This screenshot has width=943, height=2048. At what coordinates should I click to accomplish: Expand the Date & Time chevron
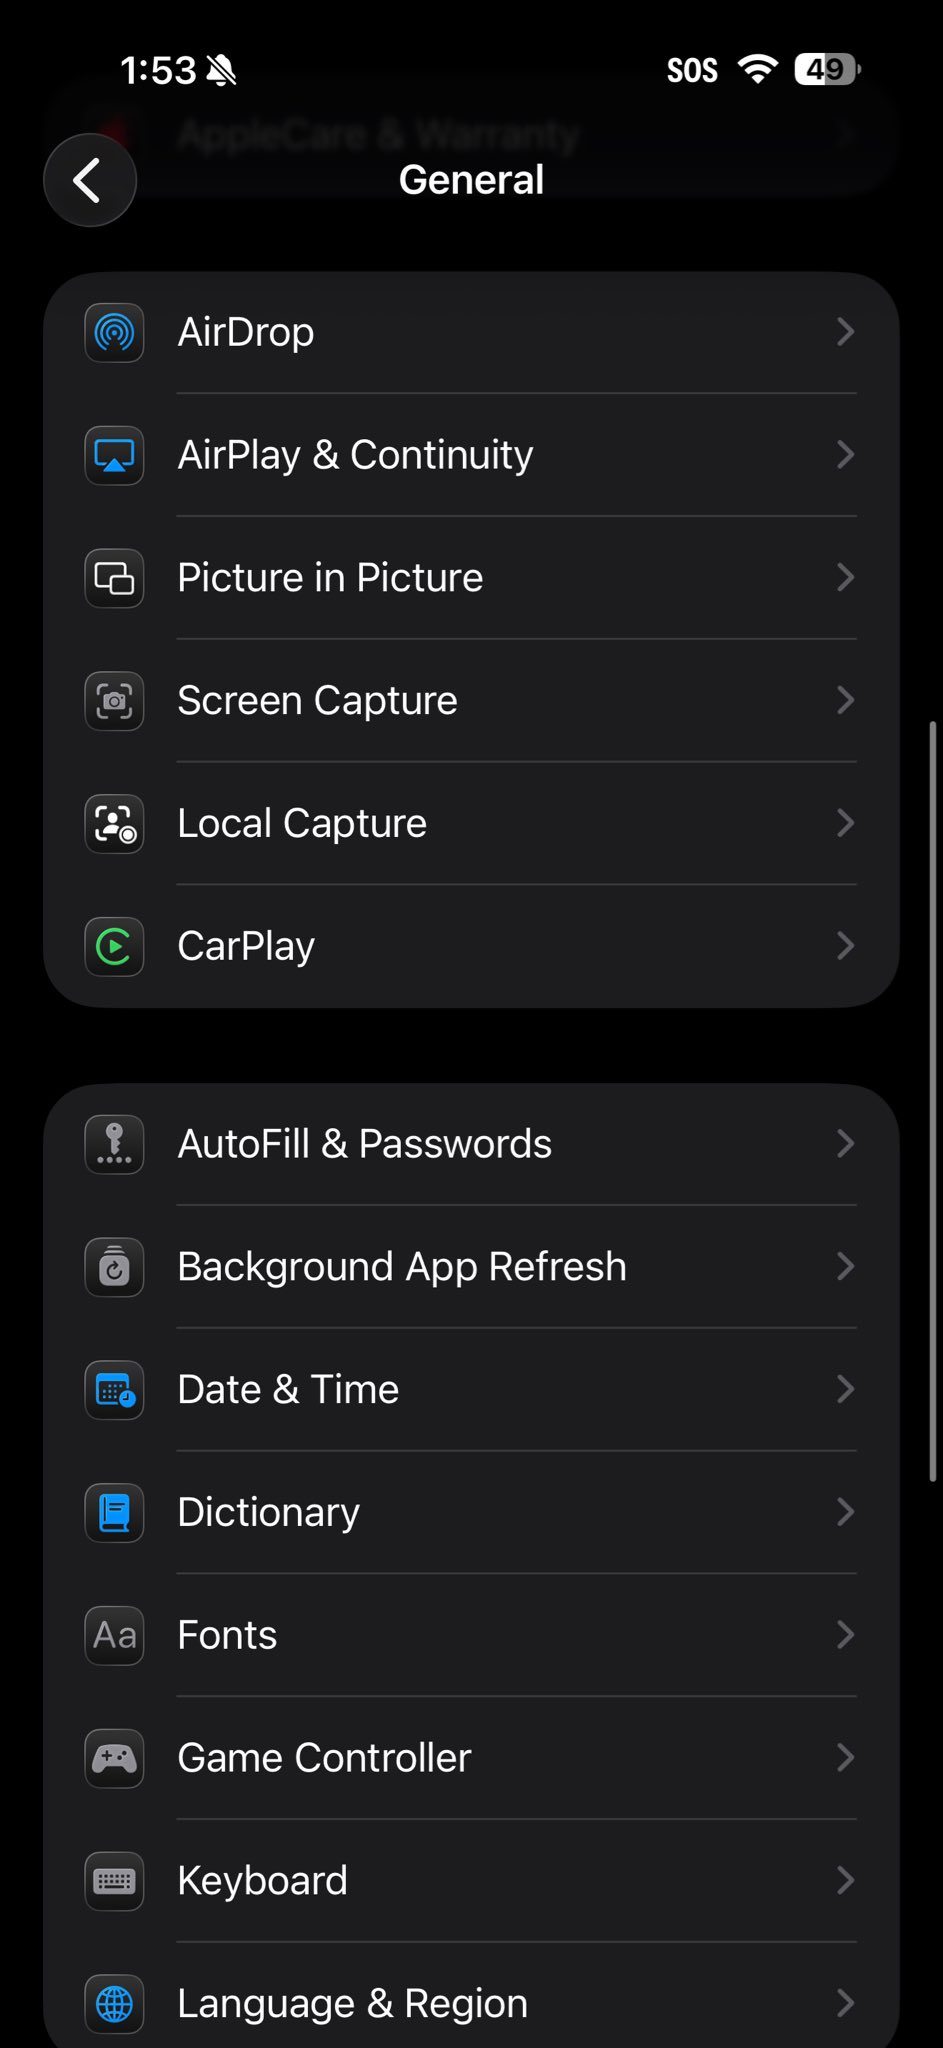click(845, 1389)
